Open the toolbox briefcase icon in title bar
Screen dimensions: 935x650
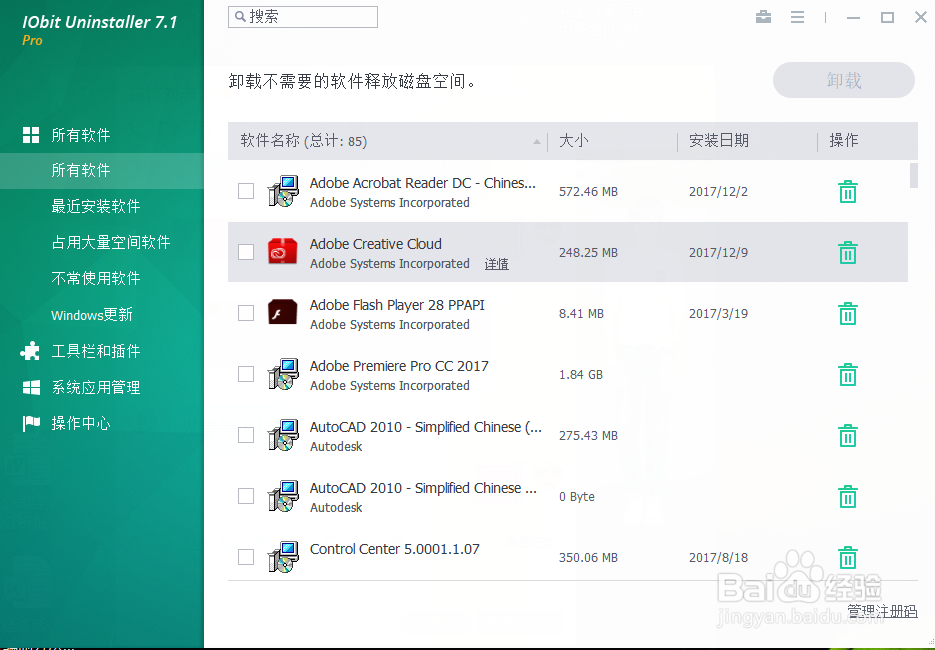tap(763, 17)
